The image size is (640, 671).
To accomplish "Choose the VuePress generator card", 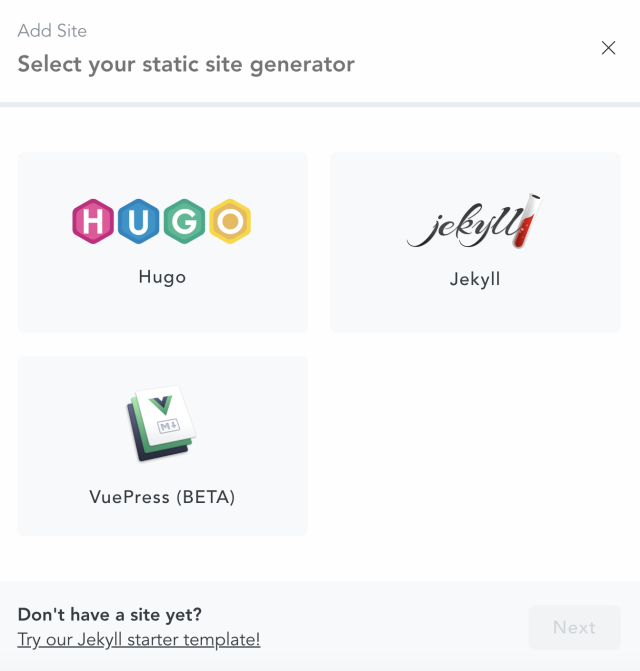I will tap(163, 446).
